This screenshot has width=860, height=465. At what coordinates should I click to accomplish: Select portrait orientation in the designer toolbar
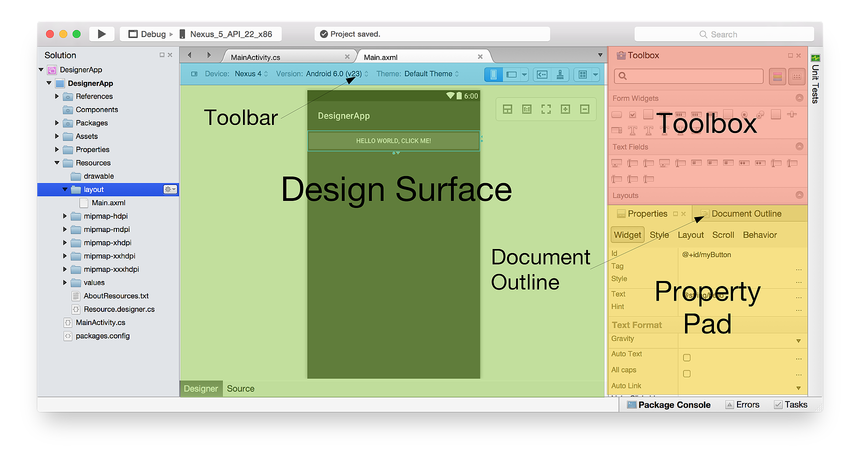pyautogui.click(x=493, y=75)
